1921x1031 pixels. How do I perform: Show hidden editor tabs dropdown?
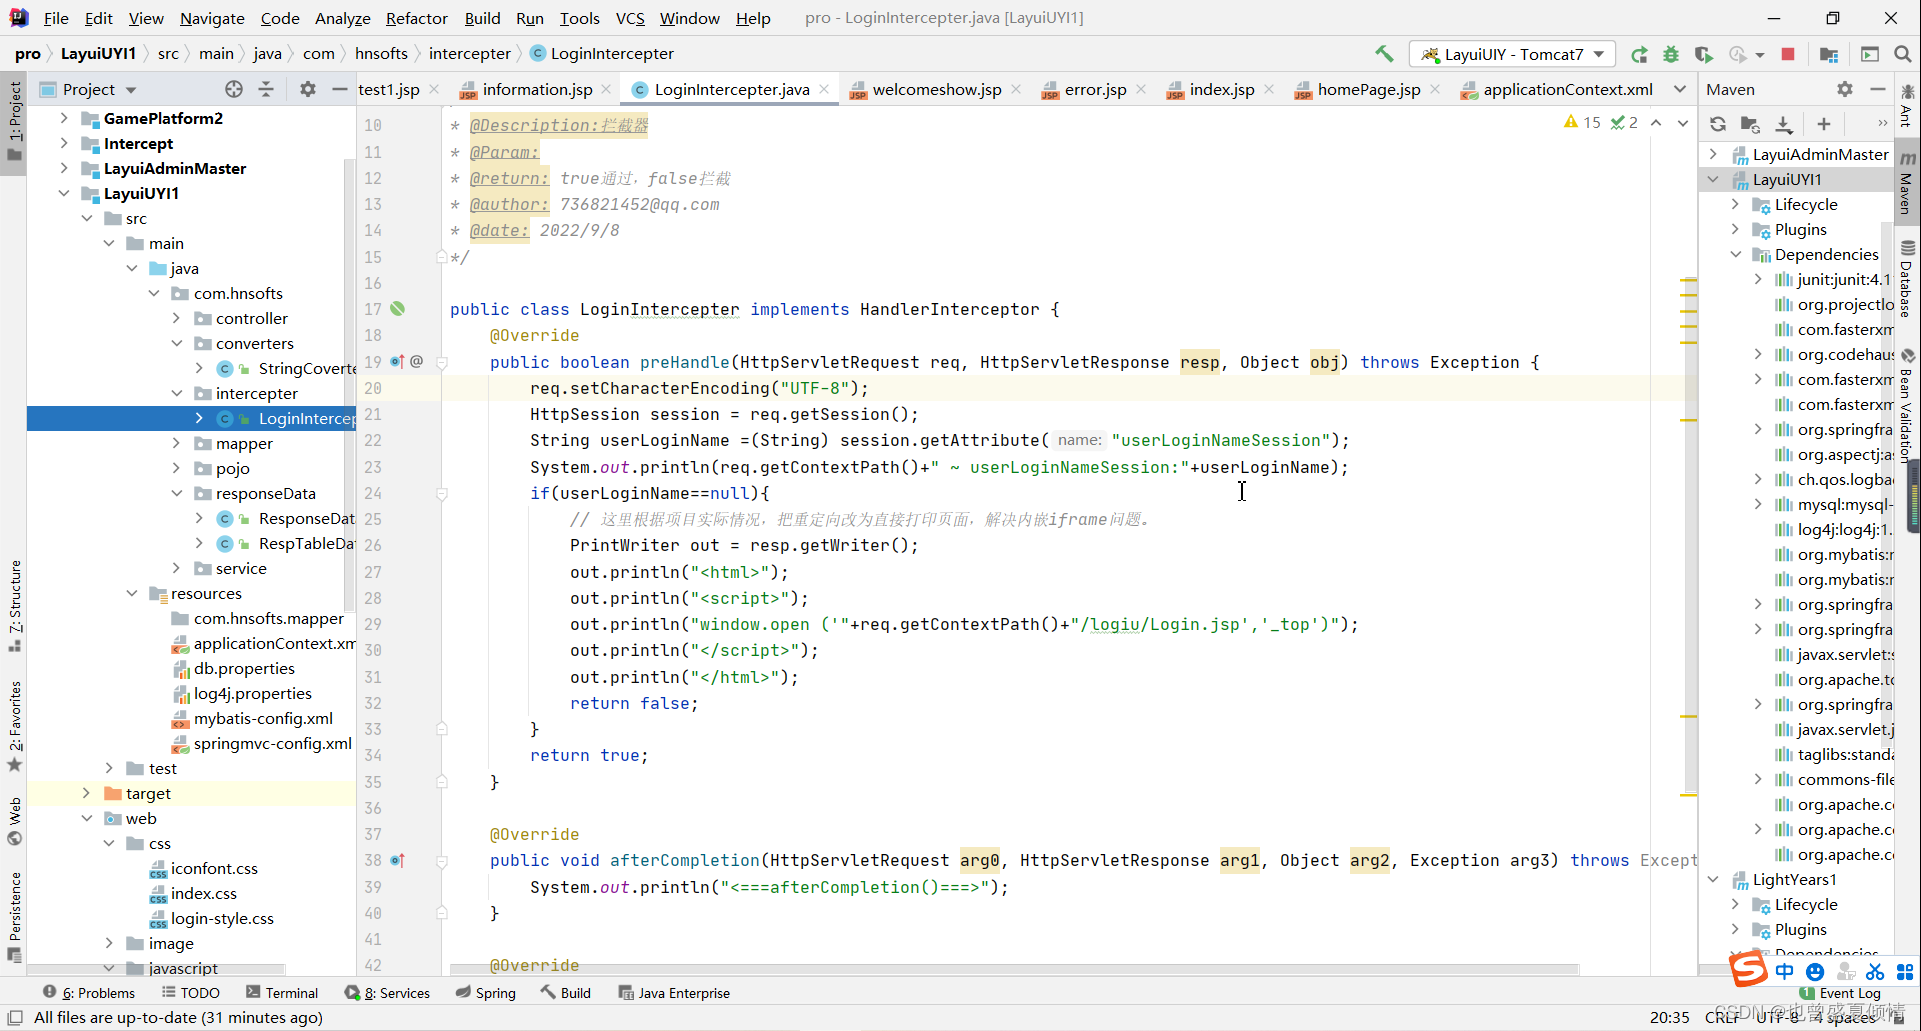click(1680, 89)
